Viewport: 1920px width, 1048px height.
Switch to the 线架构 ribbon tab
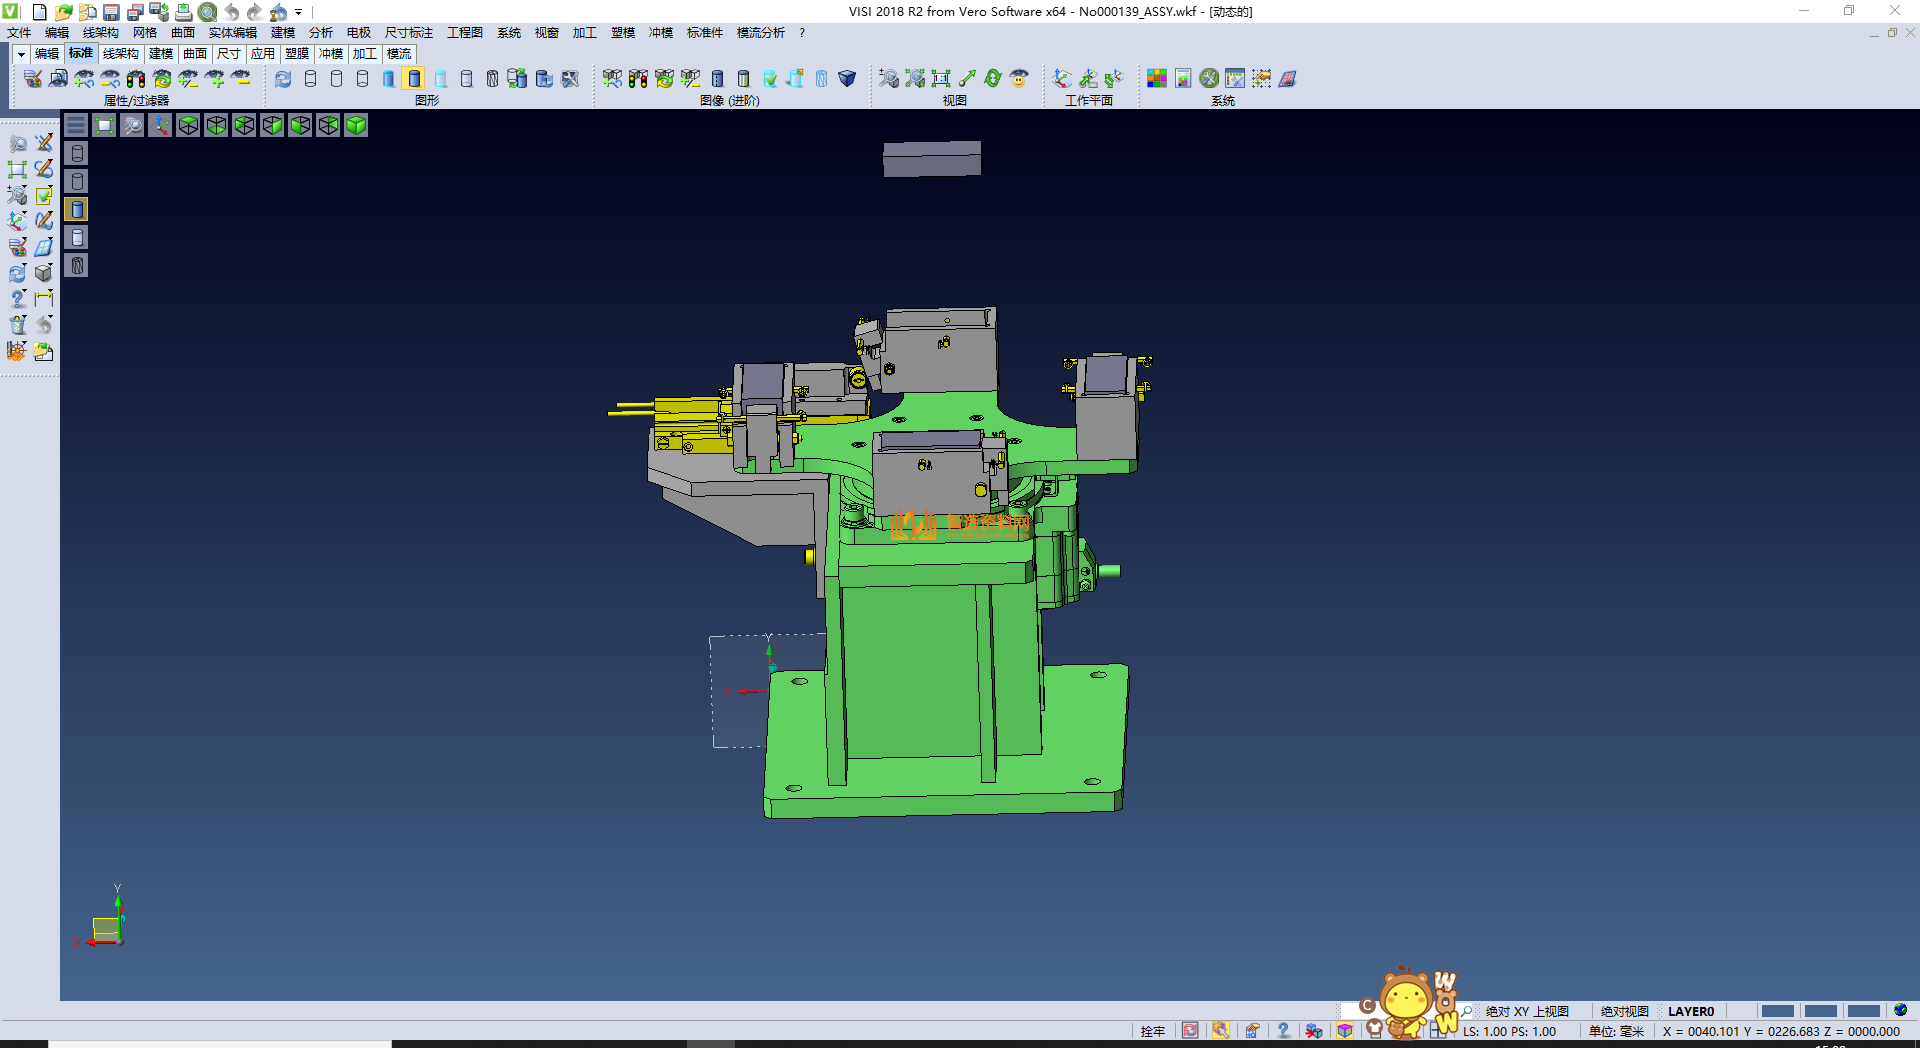120,54
